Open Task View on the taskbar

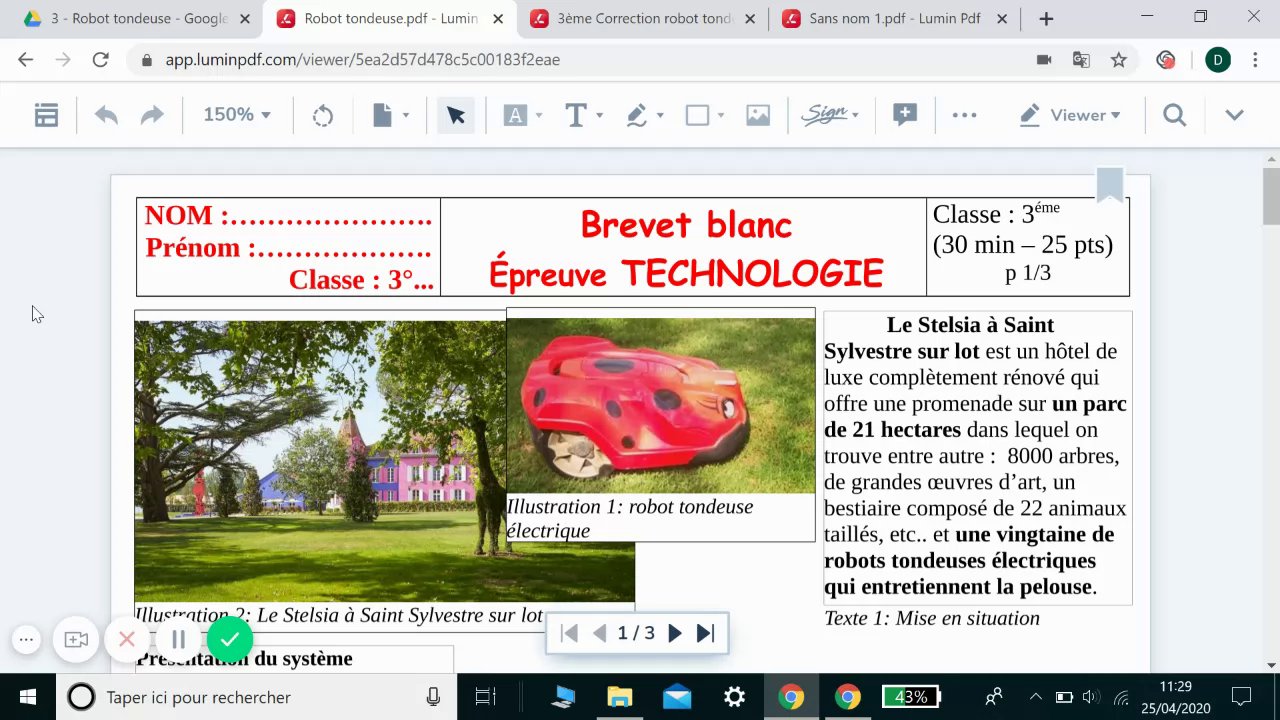click(x=485, y=697)
